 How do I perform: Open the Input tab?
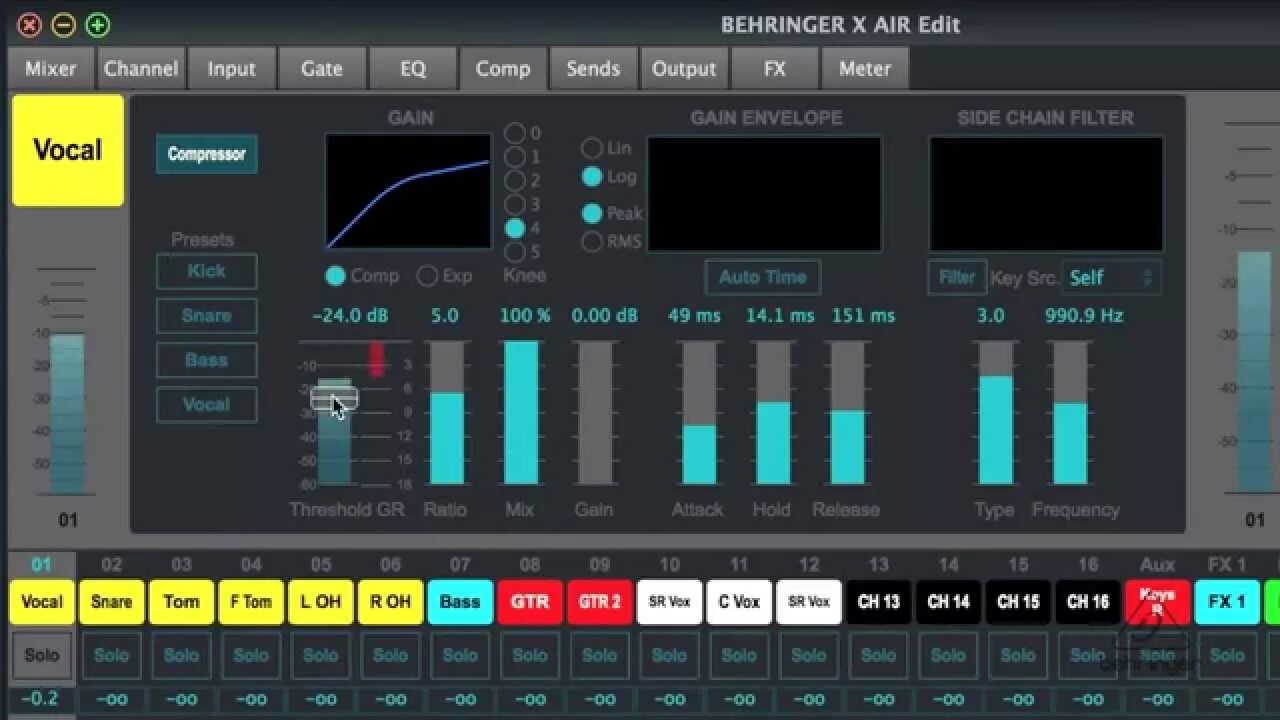(232, 69)
